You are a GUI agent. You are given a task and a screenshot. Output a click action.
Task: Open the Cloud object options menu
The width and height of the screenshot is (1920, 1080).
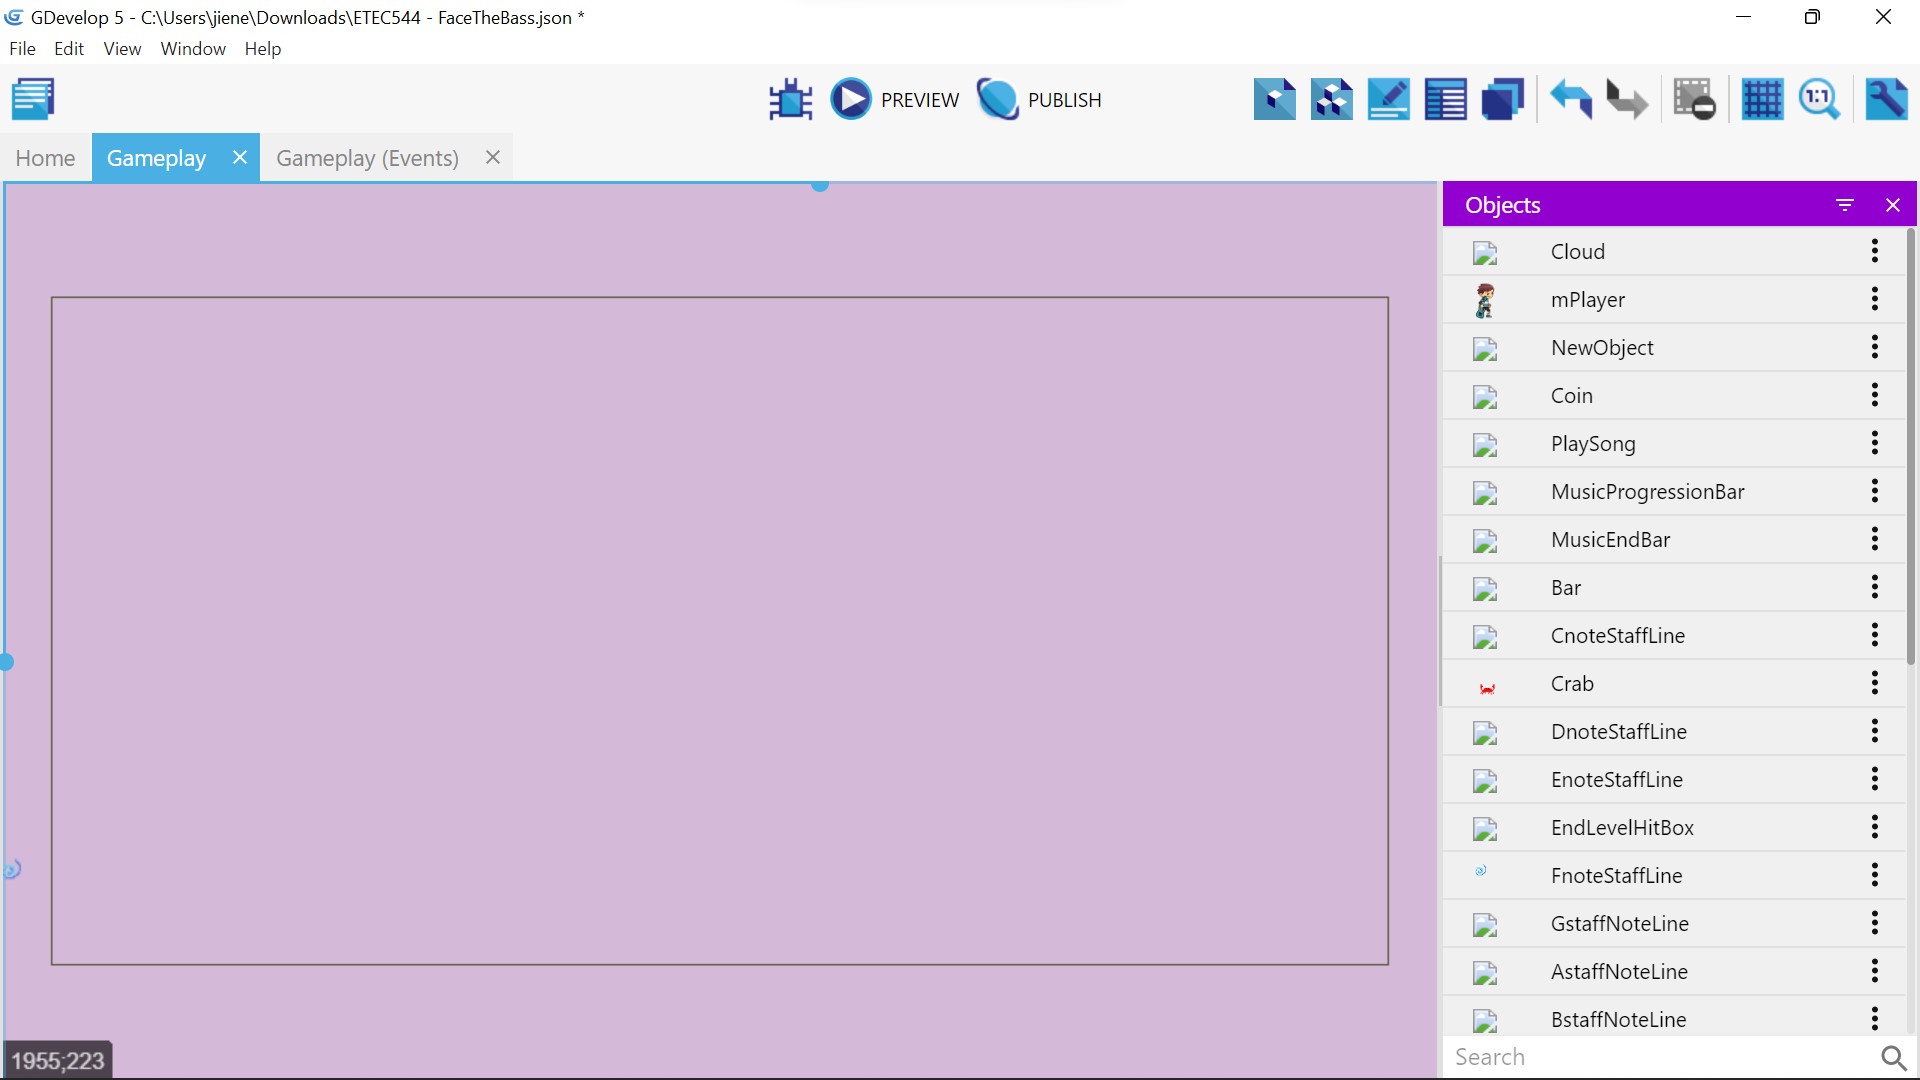[x=1875, y=251]
